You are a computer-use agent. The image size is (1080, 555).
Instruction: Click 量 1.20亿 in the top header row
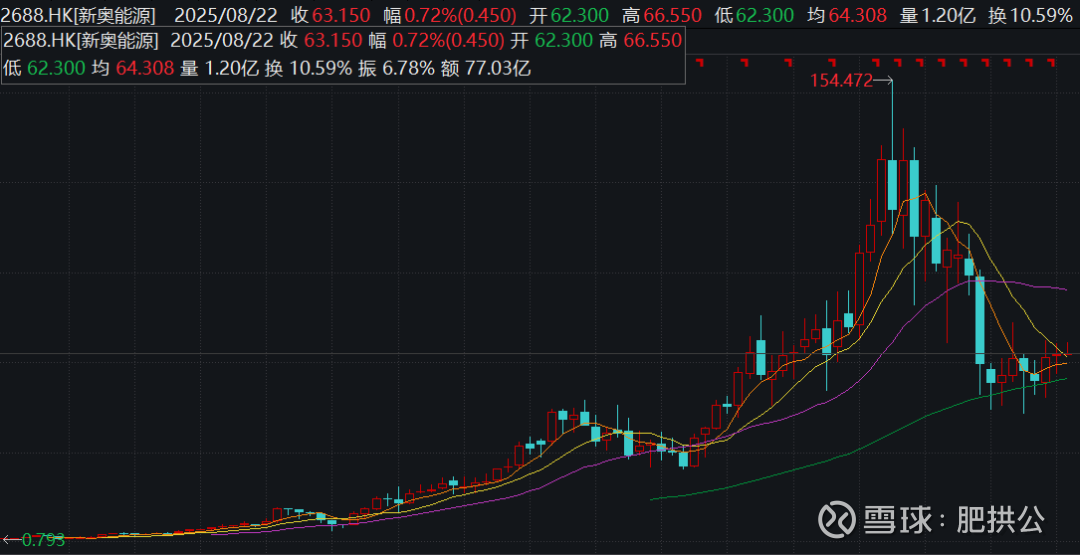click(x=937, y=14)
